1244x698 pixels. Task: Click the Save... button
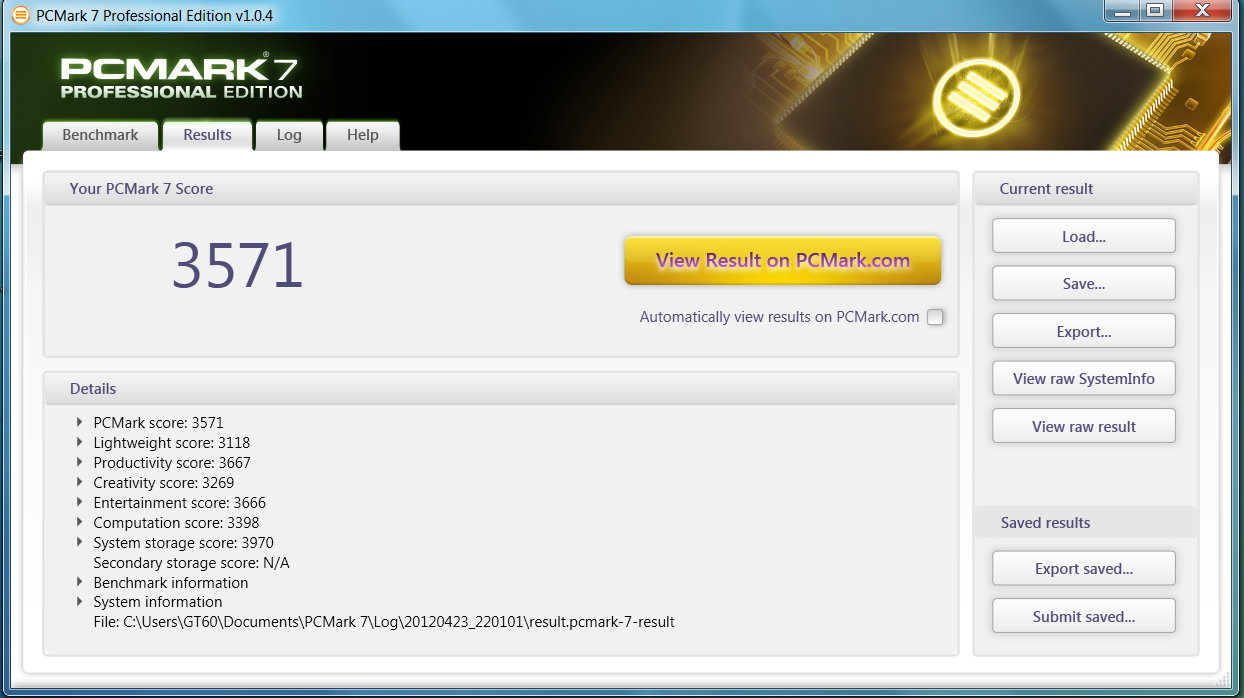pyautogui.click(x=1084, y=284)
